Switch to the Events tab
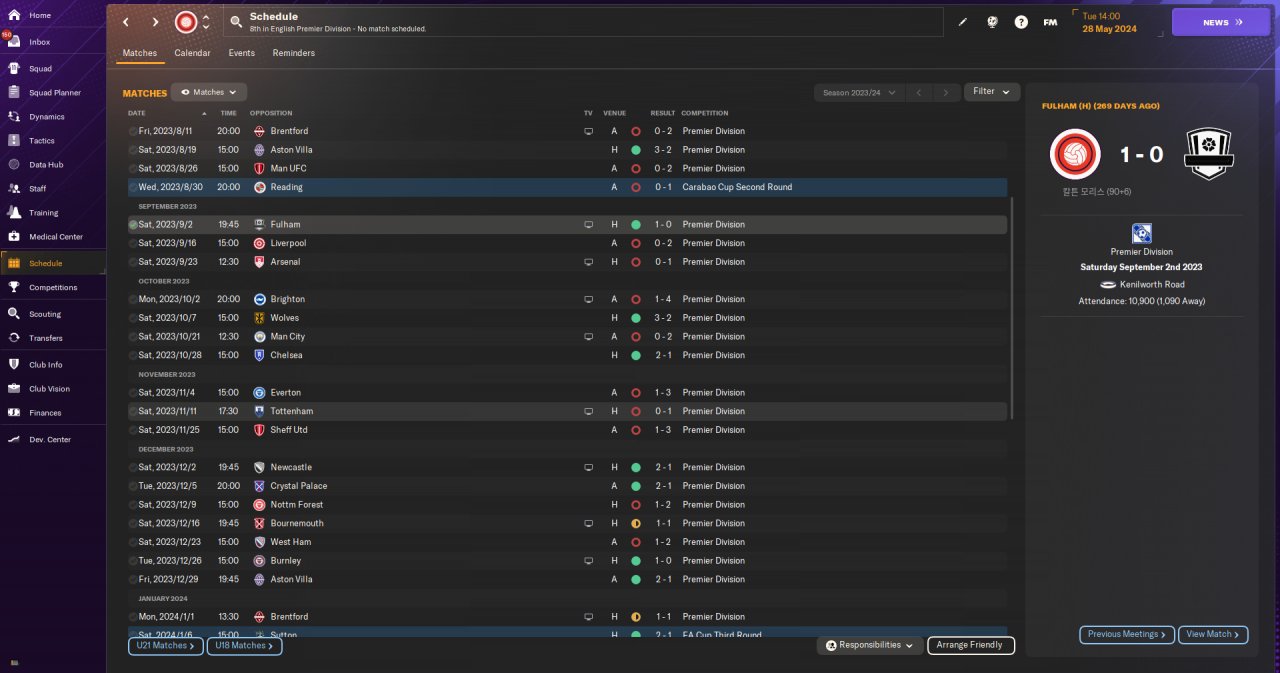This screenshot has width=1280, height=673. [x=241, y=53]
